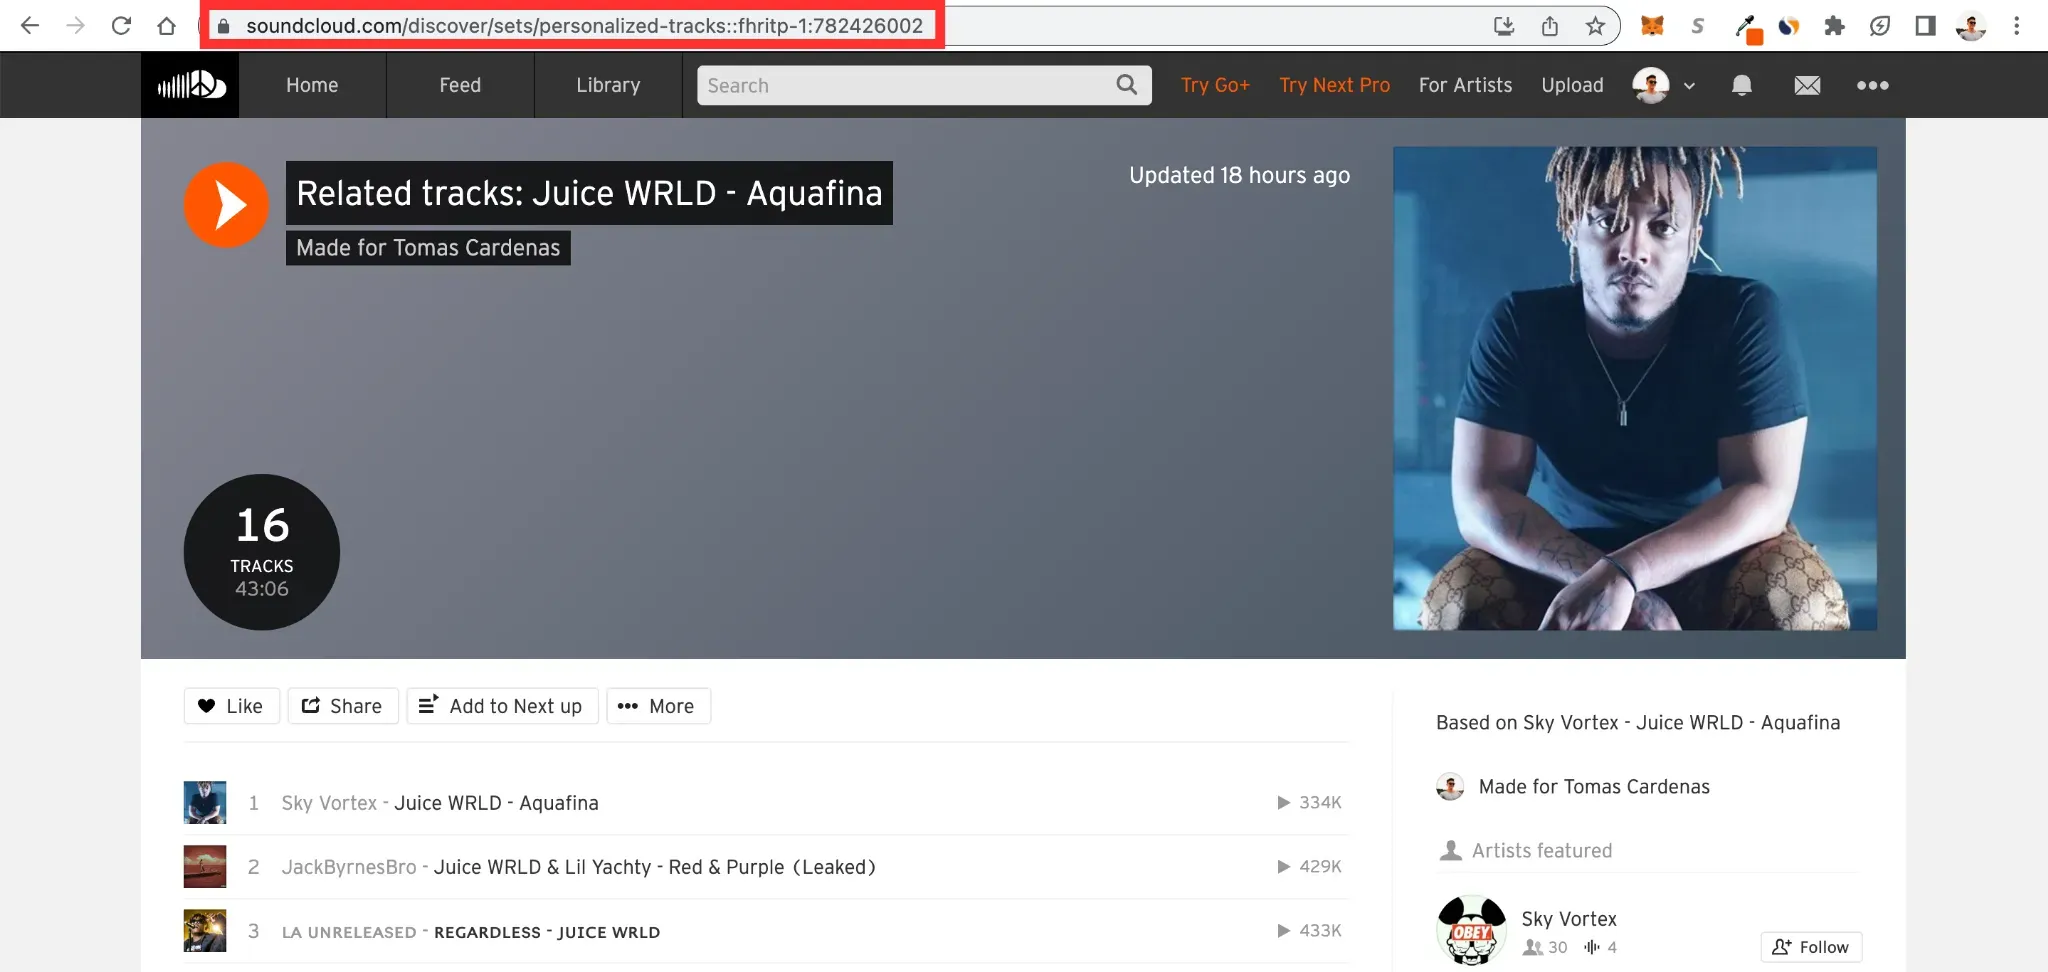Go to the Feed section
The image size is (2048, 972).
pyautogui.click(x=459, y=85)
